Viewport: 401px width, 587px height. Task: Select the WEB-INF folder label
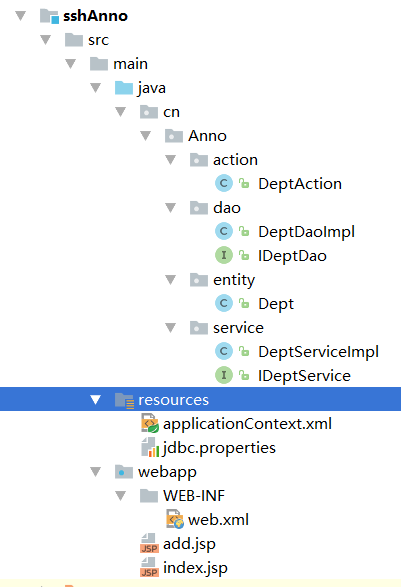pos(194,496)
